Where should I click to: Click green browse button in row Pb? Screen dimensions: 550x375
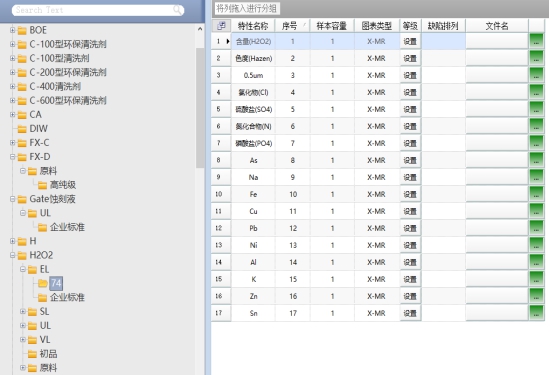click(536, 228)
